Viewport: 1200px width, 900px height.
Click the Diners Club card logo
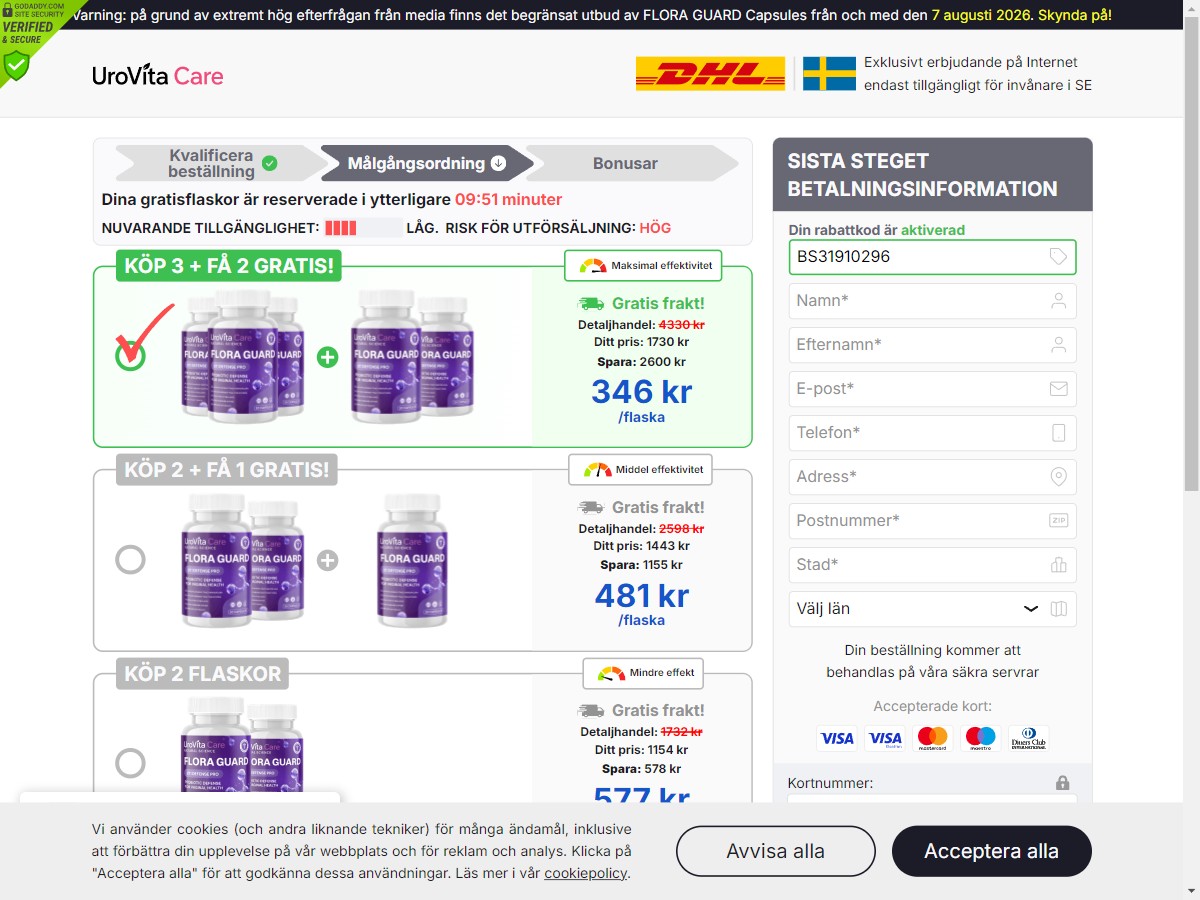coord(1029,739)
